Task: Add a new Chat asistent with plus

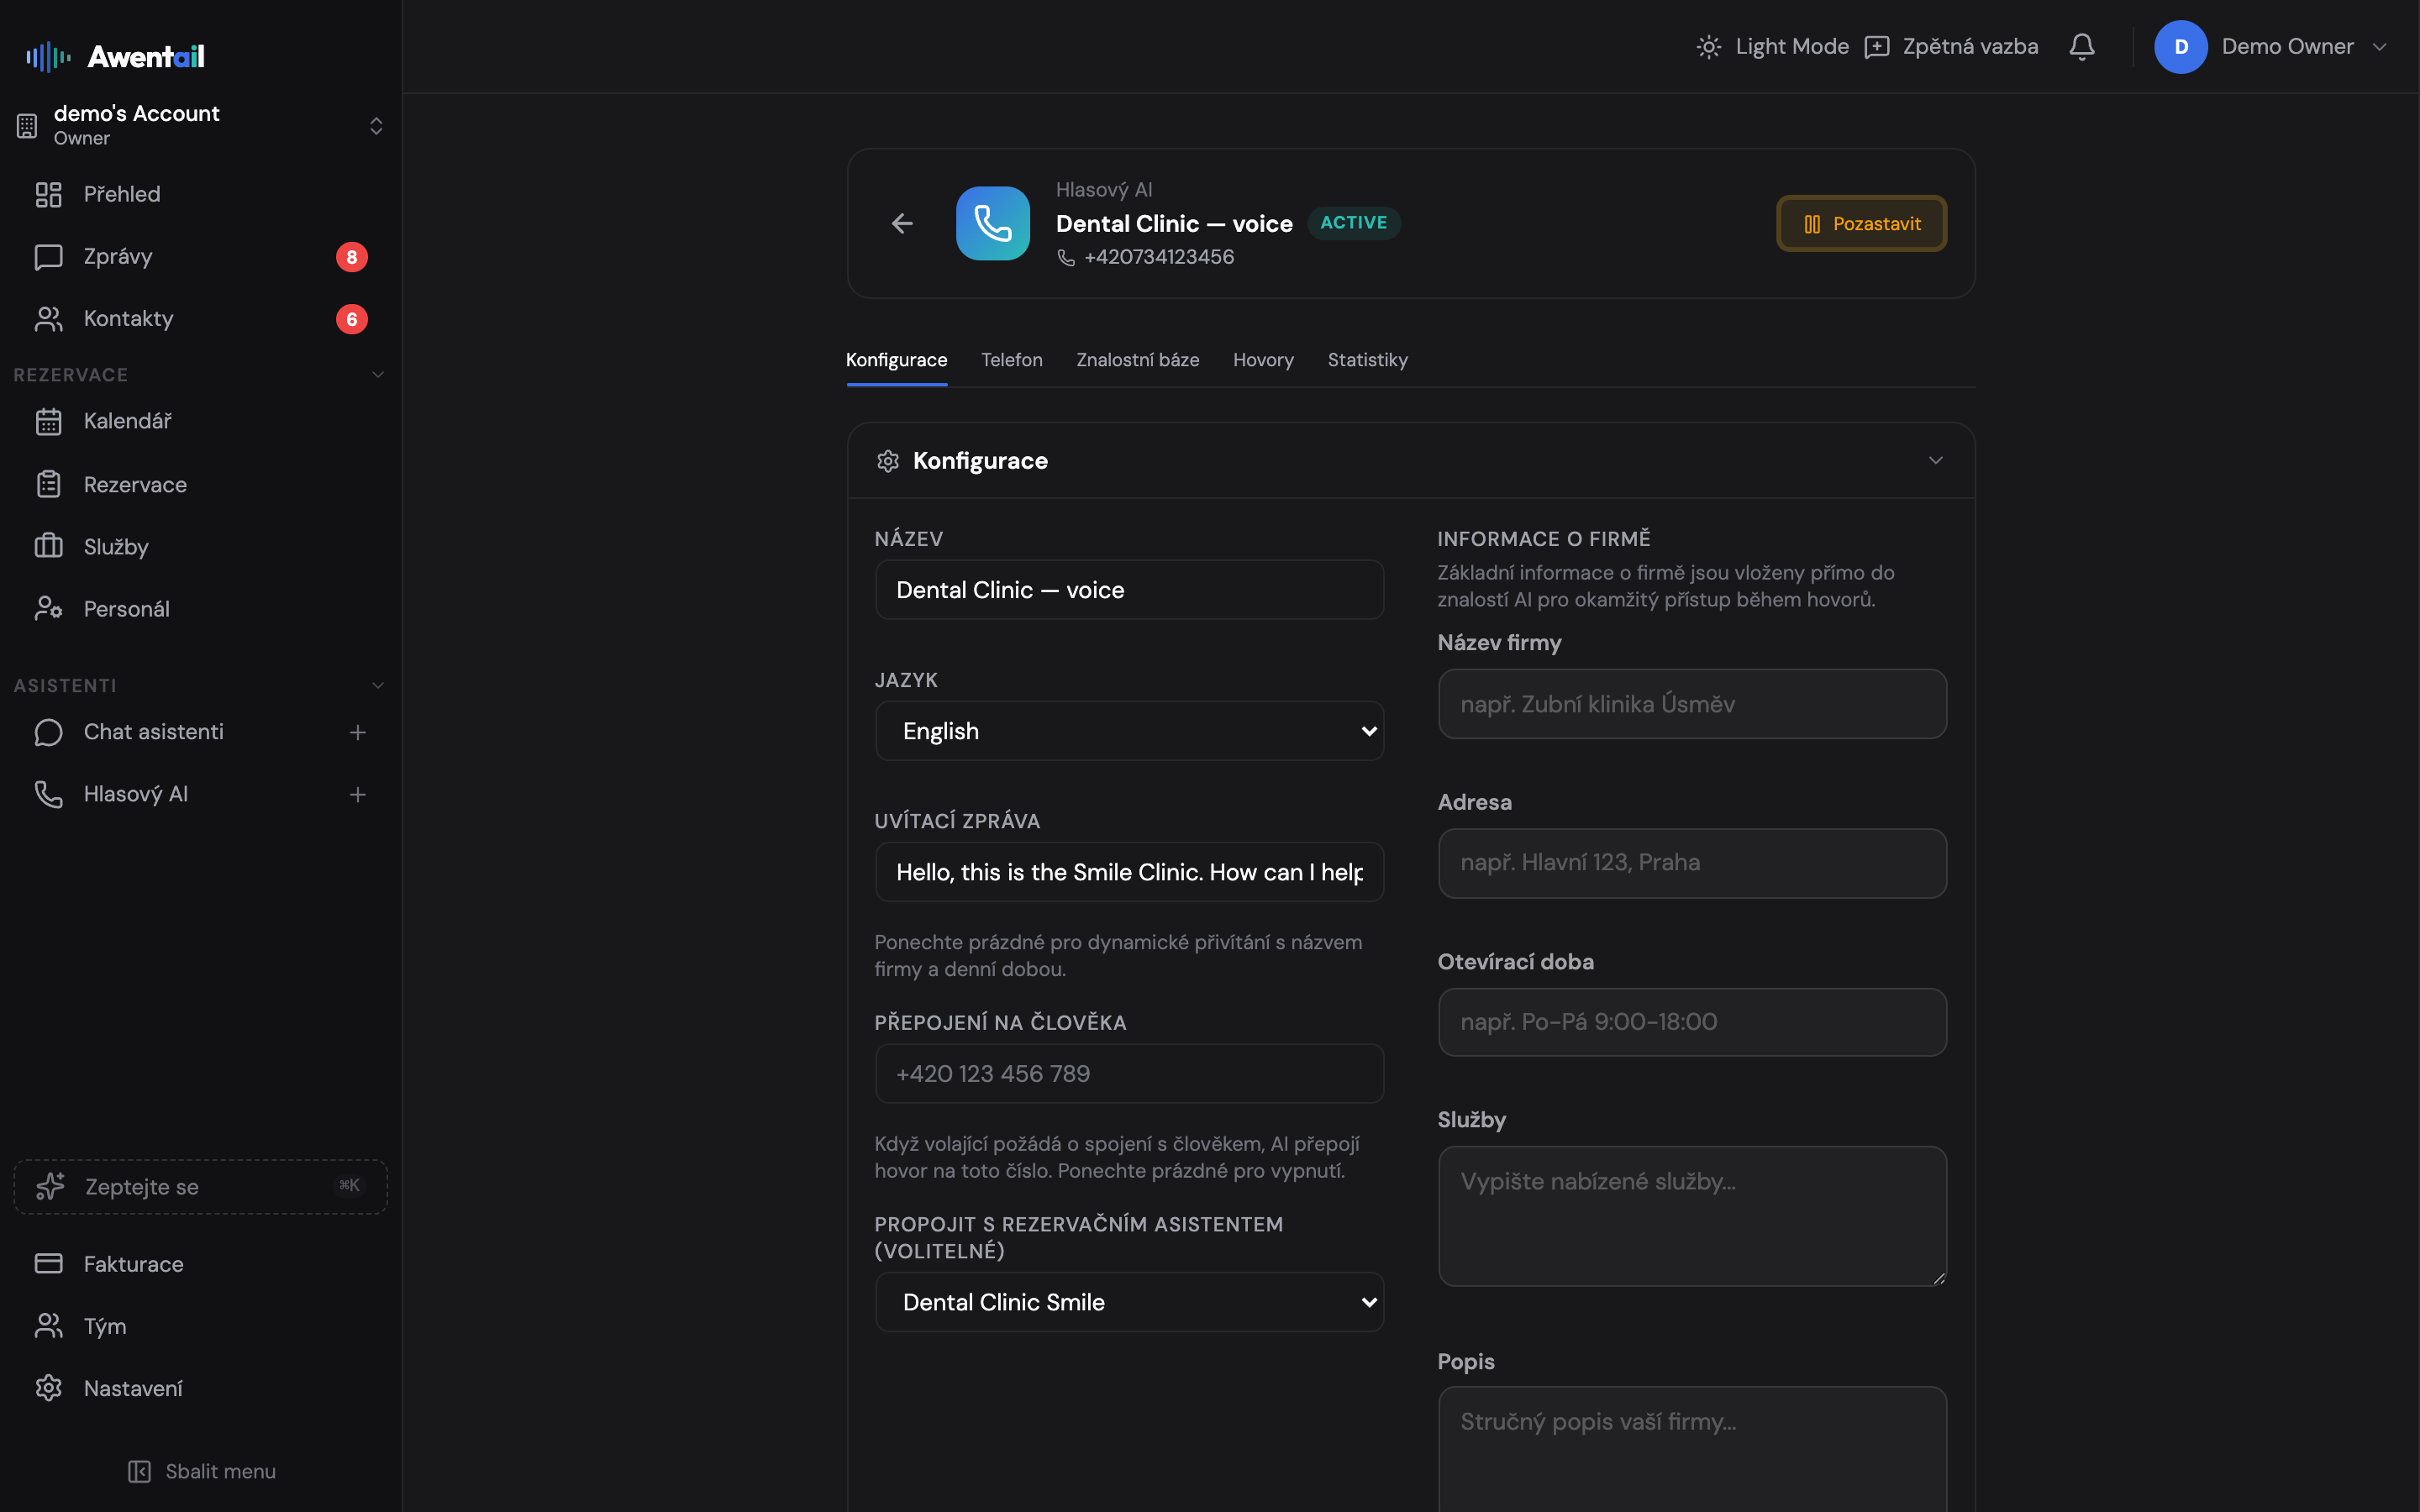Action: click(357, 733)
